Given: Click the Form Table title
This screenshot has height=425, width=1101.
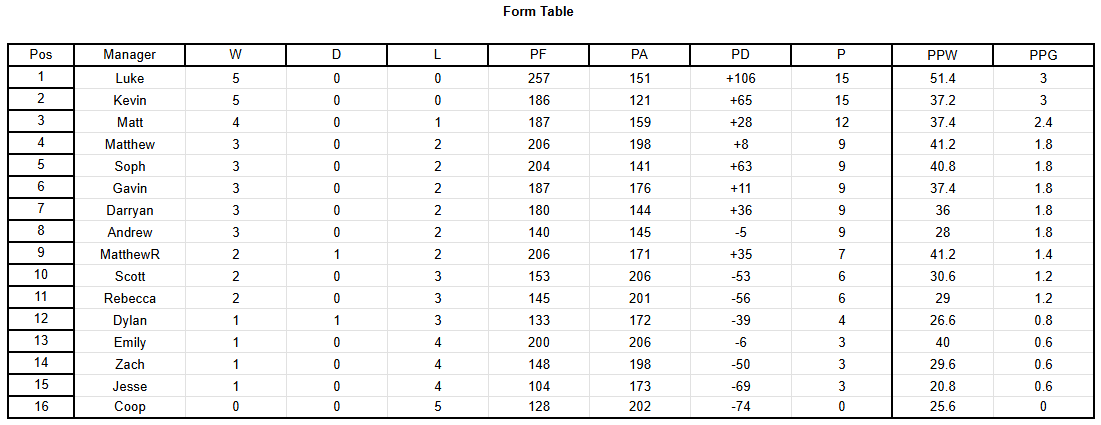Looking at the screenshot, I should point(539,12).
